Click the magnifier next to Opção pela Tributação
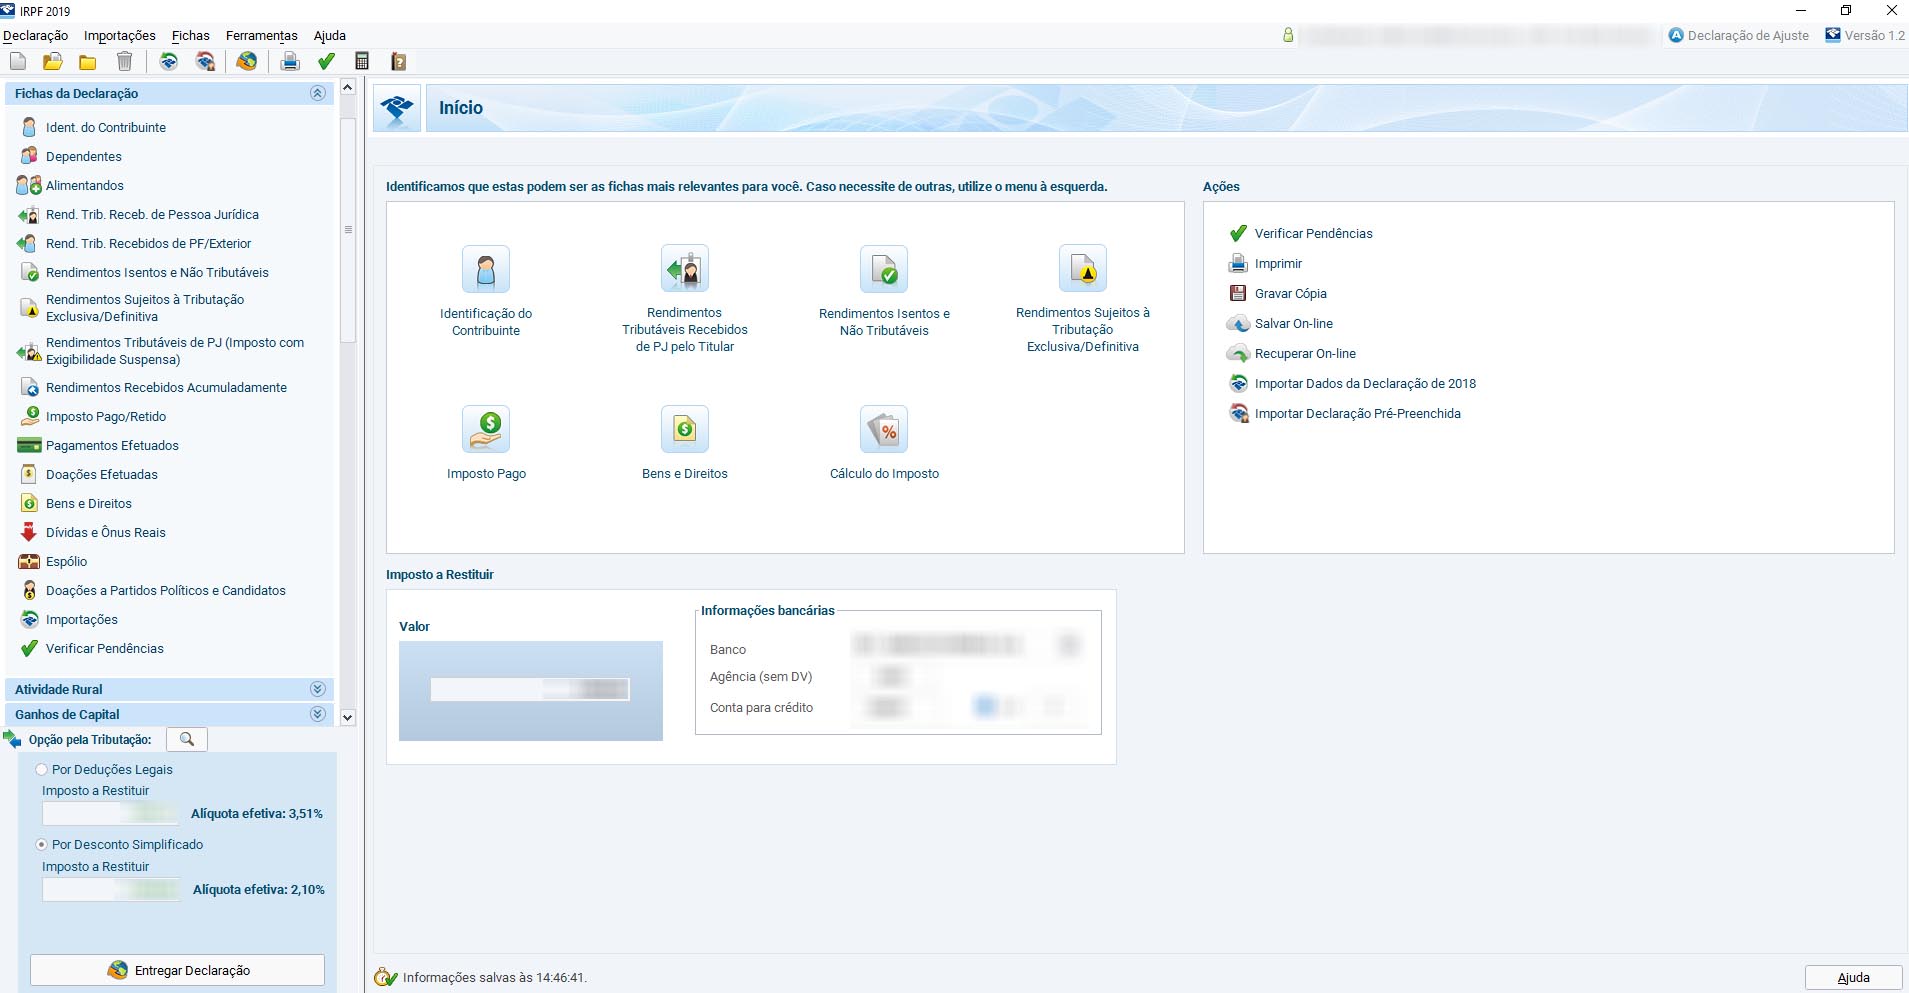Screen dimensions: 1909x993 [x=187, y=739]
